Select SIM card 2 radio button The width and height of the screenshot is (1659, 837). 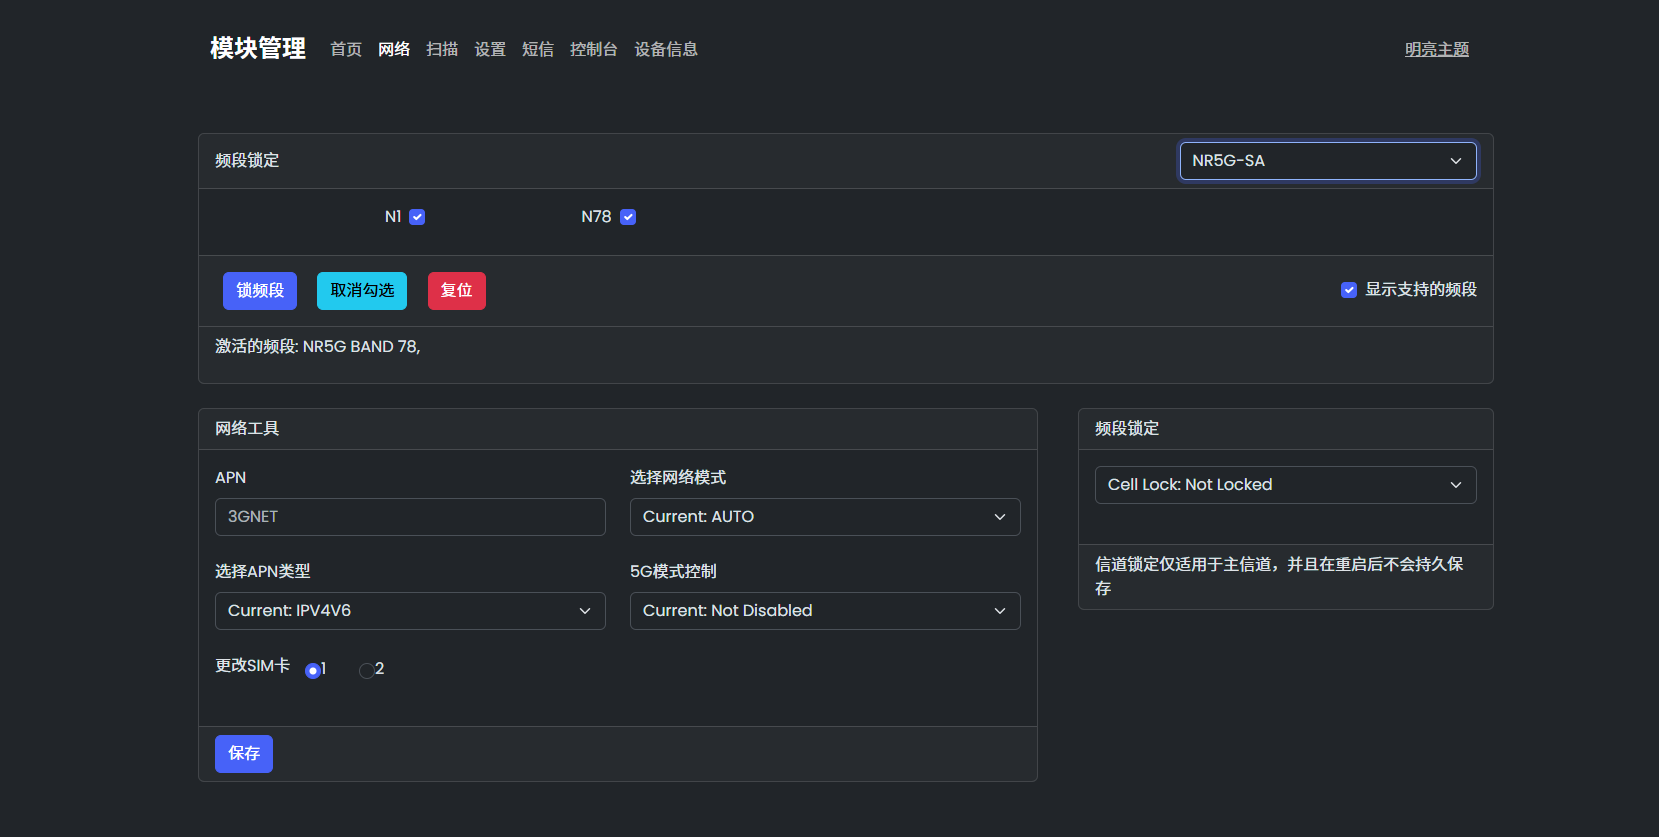click(x=367, y=670)
